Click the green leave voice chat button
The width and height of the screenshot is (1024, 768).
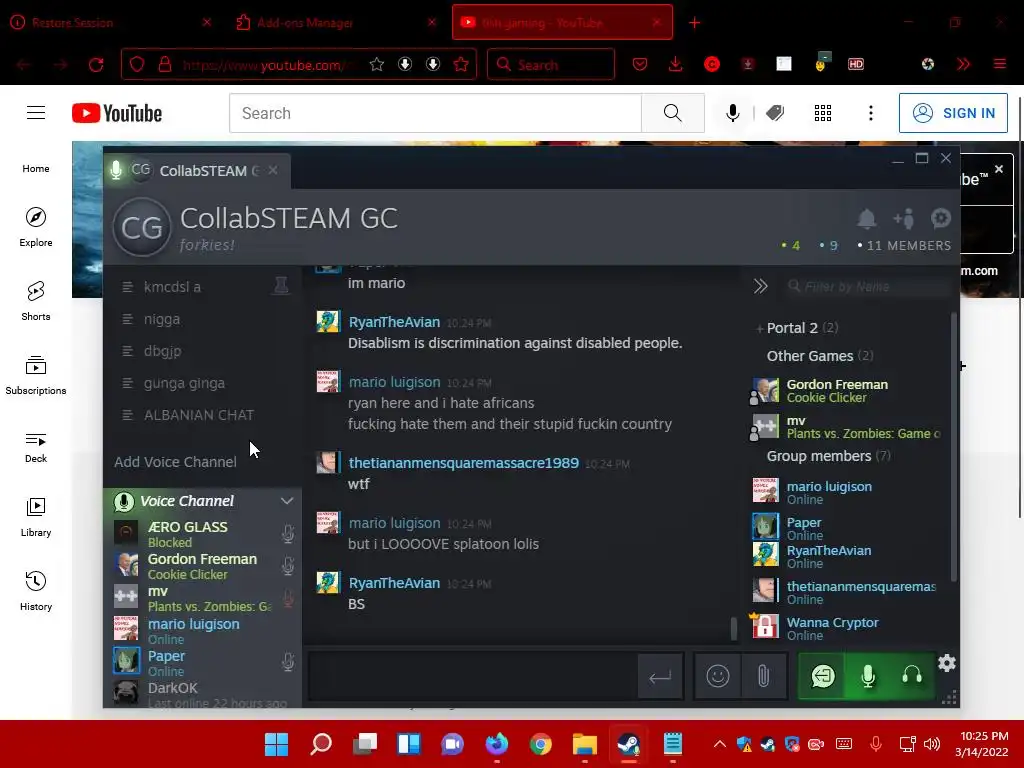click(x=823, y=676)
